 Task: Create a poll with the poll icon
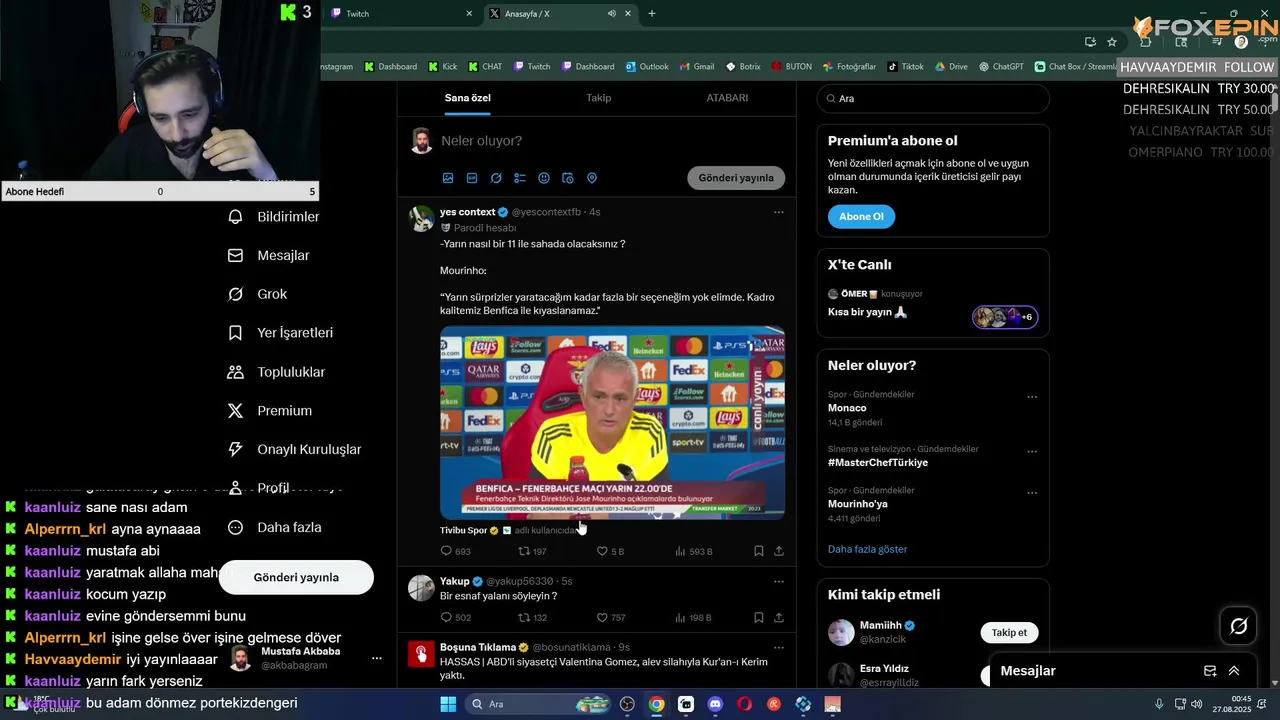point(520,178)
